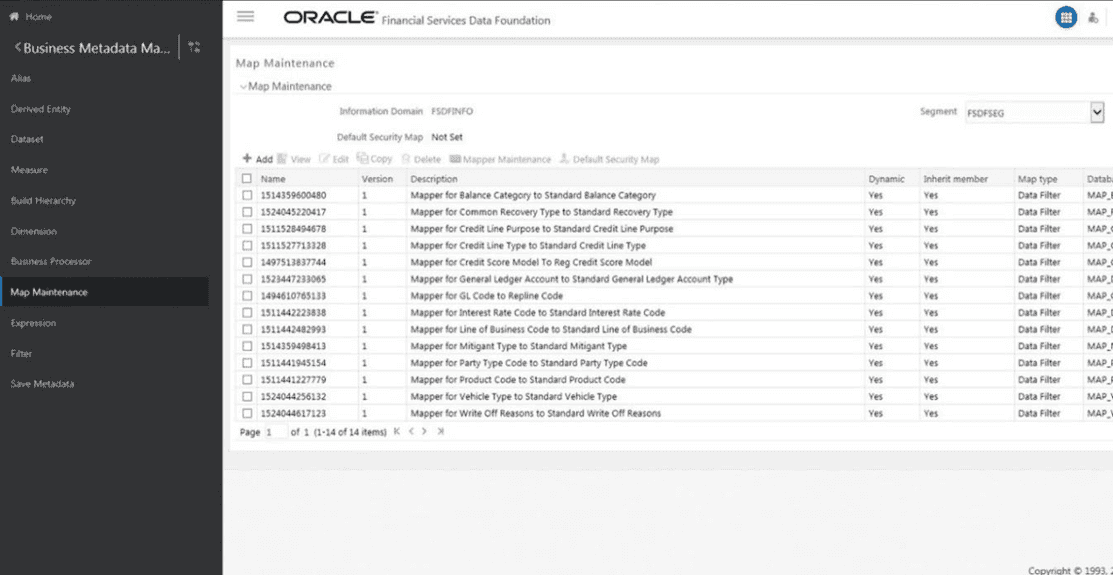Click the Edit toolbar button
Image resolution: width=1113 pixels, height=575 pixels.
coord(334,159)
